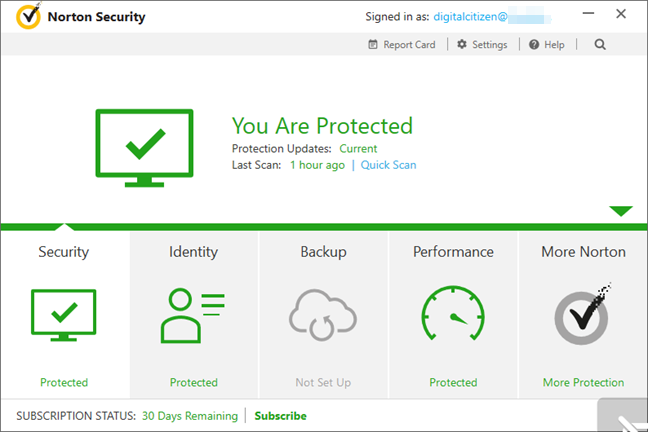
Task: Click the Identity person icon
Action: tap(193, 315)
